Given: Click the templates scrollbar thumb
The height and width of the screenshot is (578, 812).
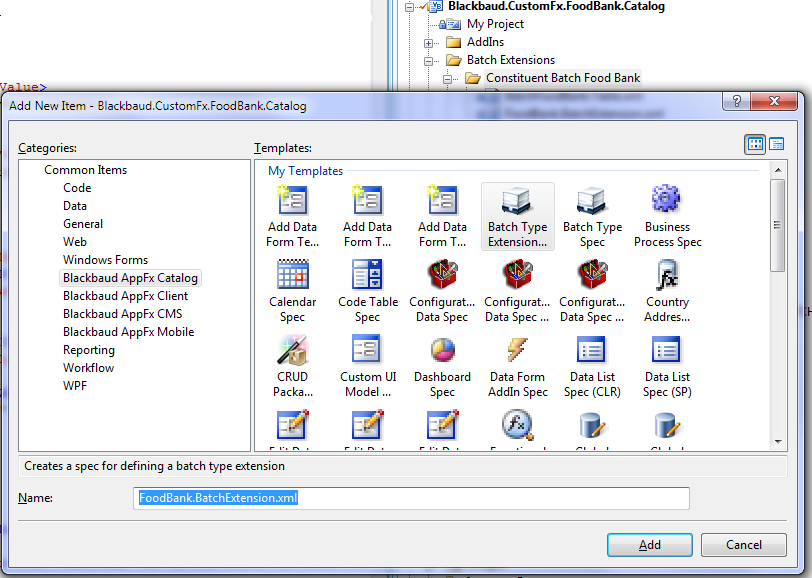Looking at the screenshot, I should point(777,225).
